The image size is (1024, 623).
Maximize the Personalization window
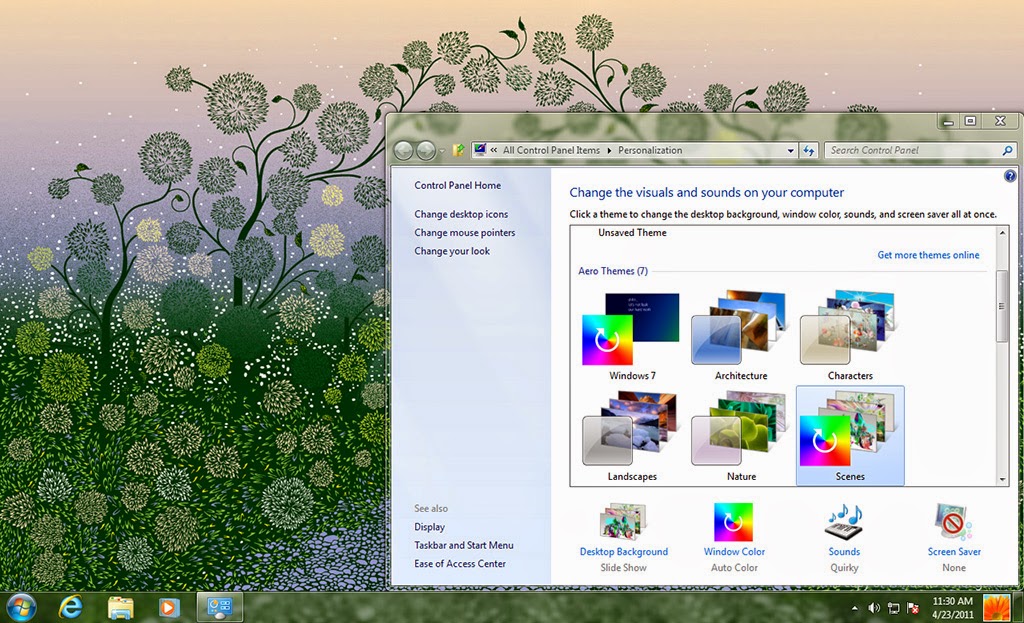(x=970, y=121)
